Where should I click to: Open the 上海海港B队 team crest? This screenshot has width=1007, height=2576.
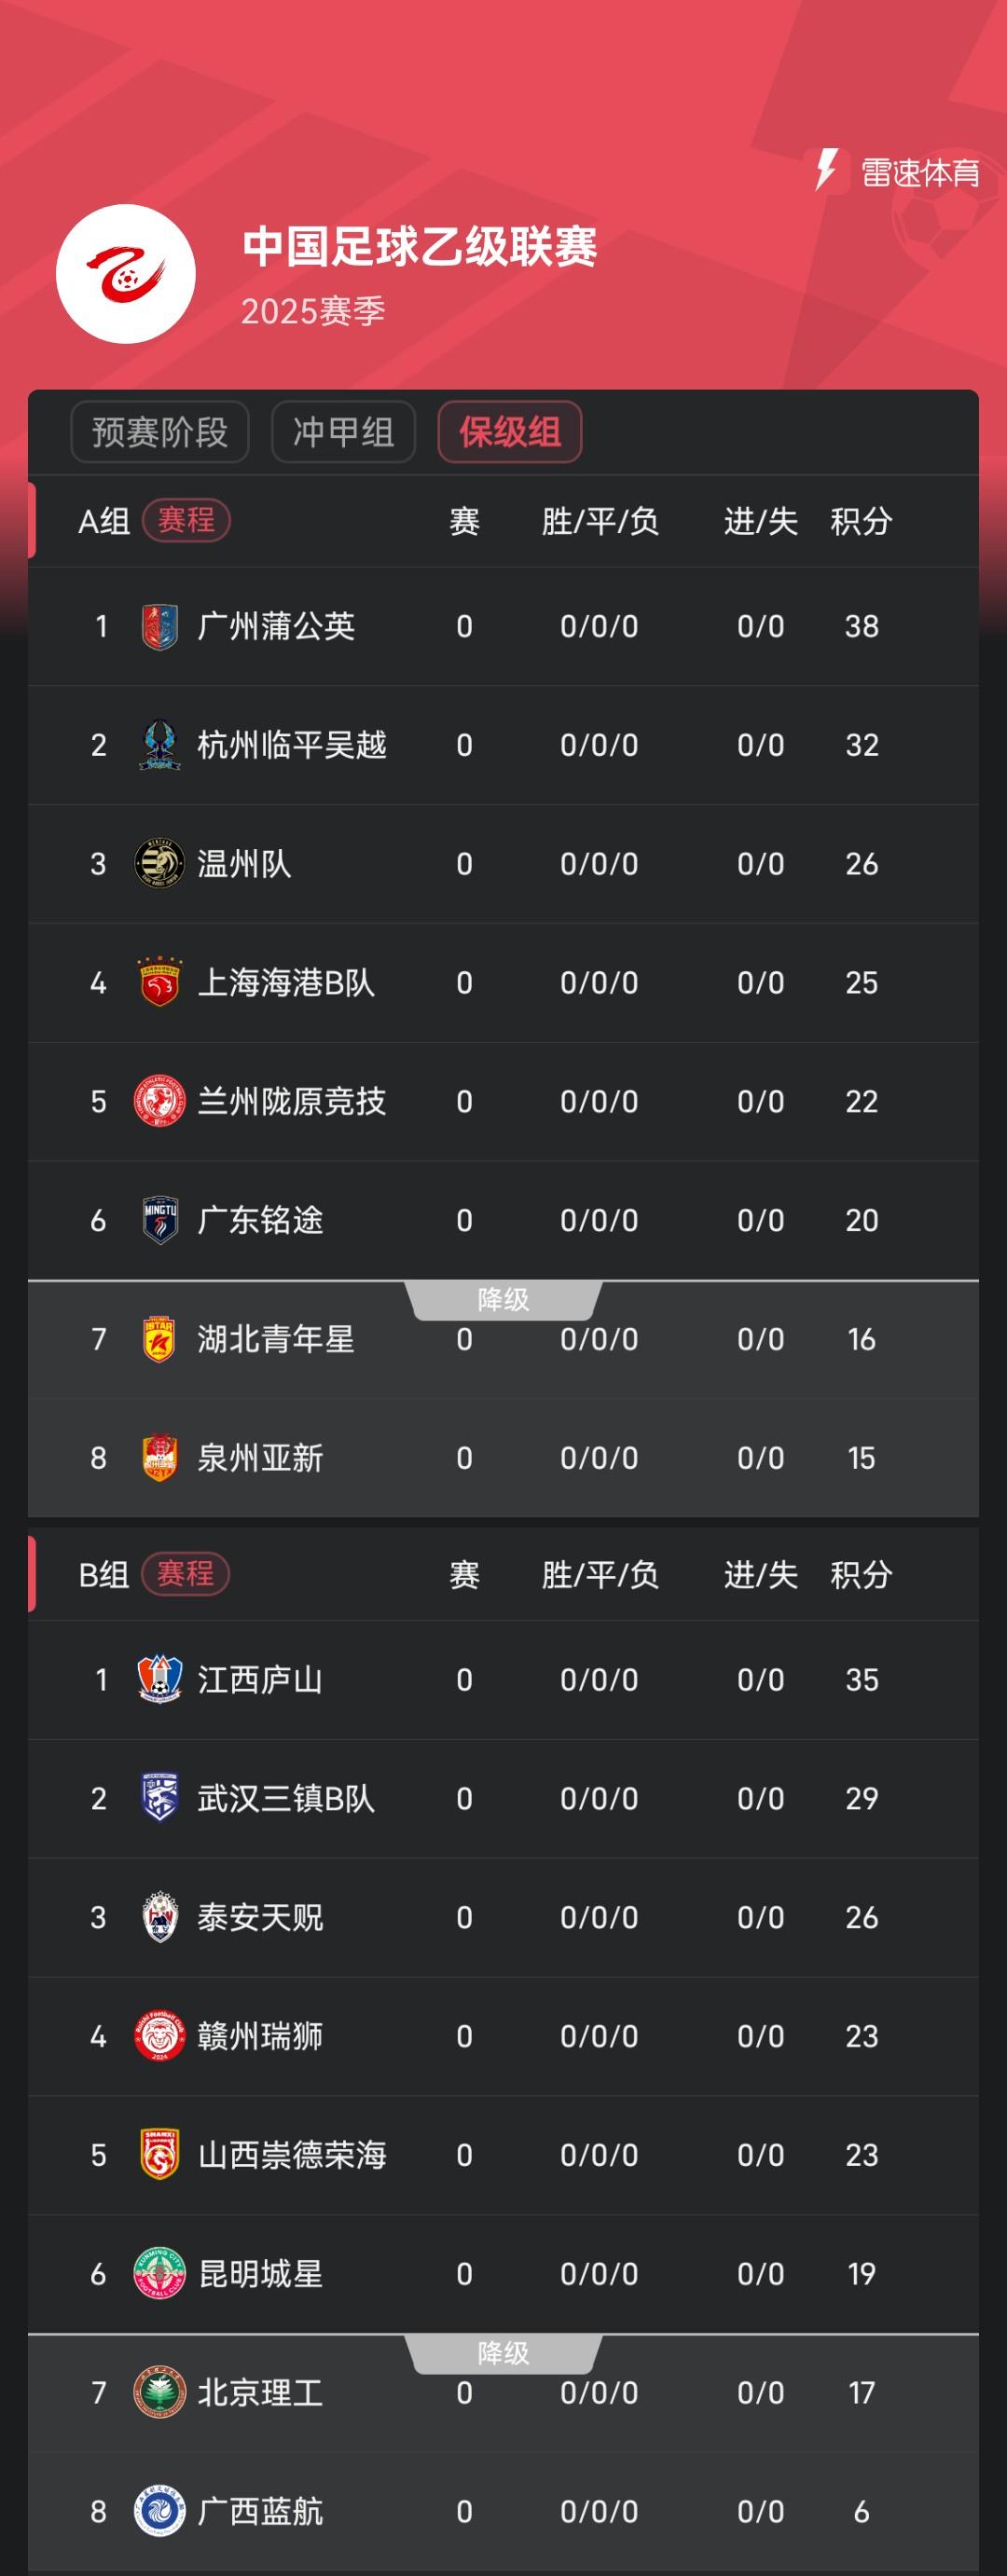tap(160, 983)
